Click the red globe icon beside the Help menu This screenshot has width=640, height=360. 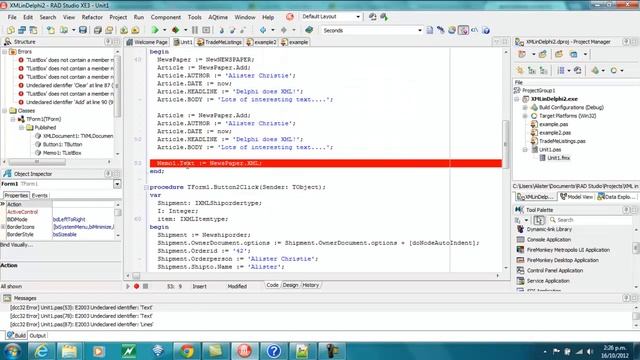290,17
